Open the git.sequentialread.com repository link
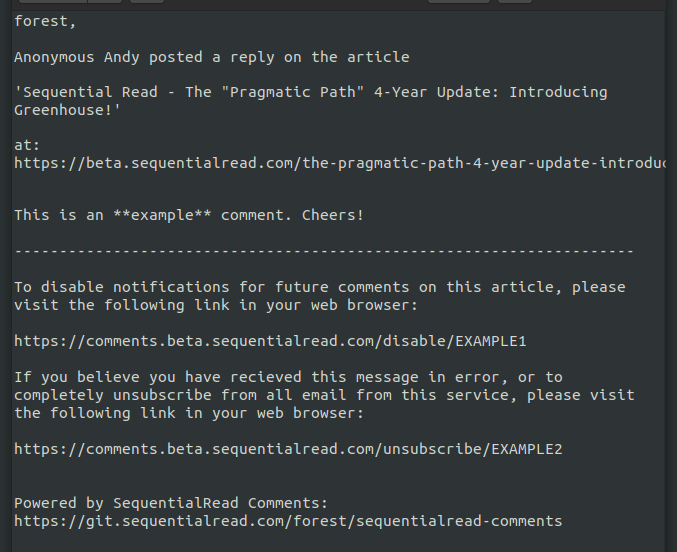 click(288, 521)
